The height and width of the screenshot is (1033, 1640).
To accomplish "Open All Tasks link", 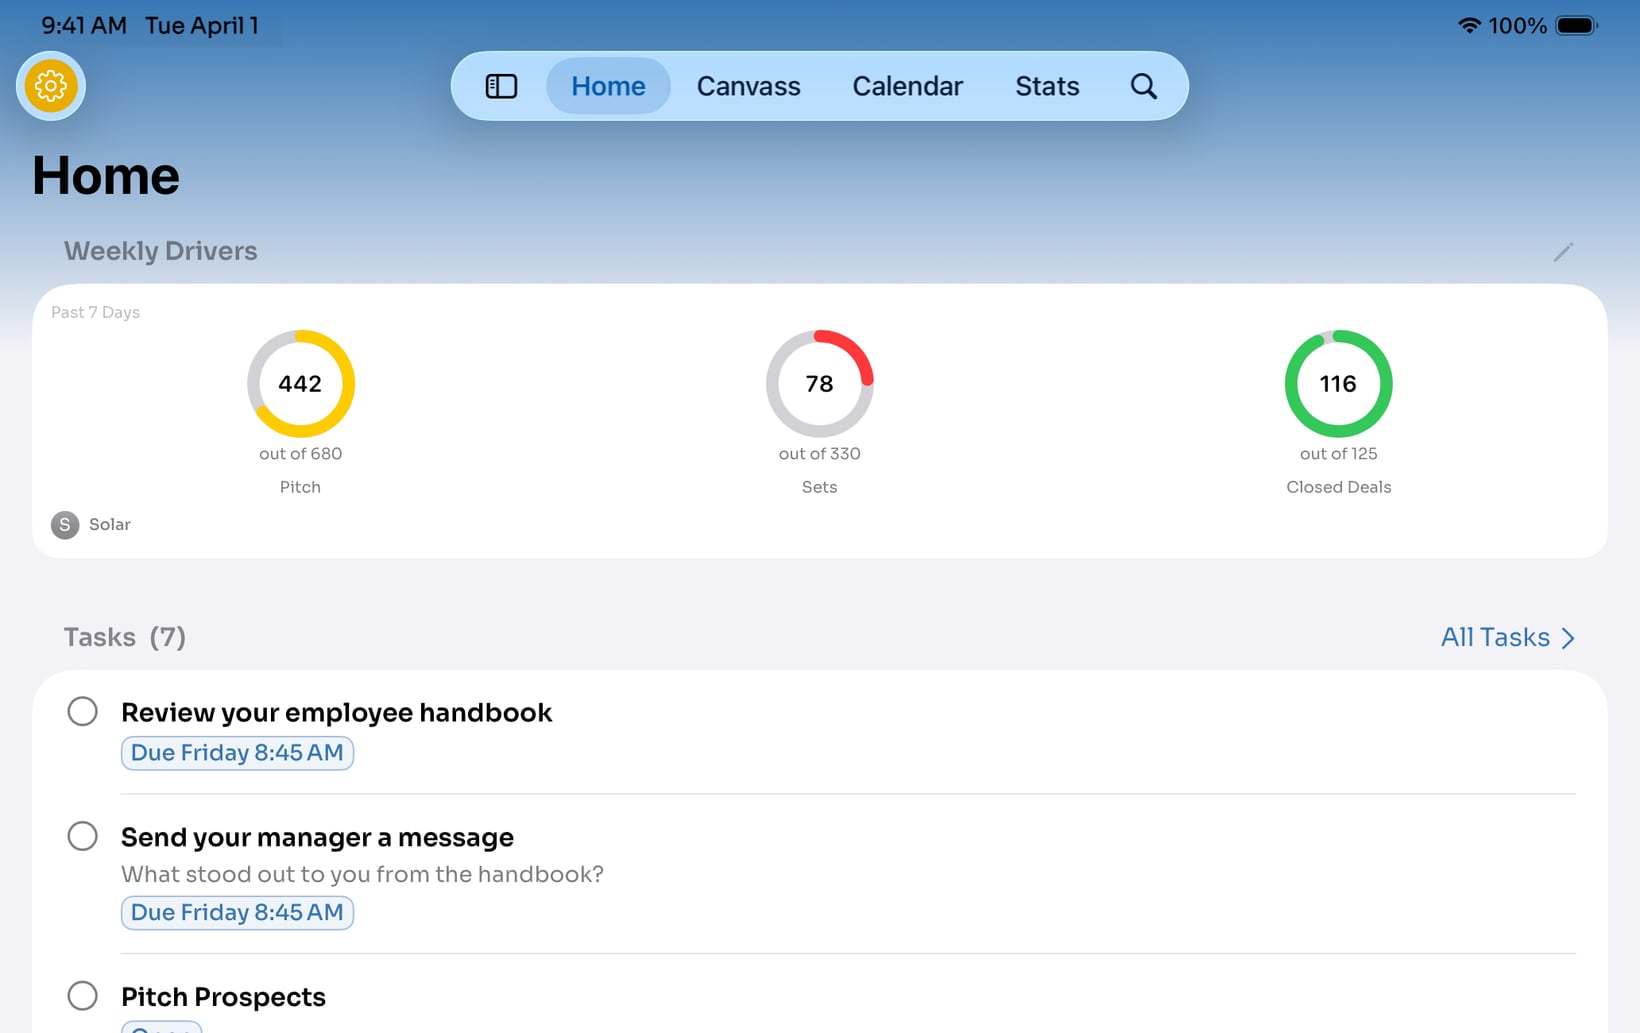I will pos(1508,637).
